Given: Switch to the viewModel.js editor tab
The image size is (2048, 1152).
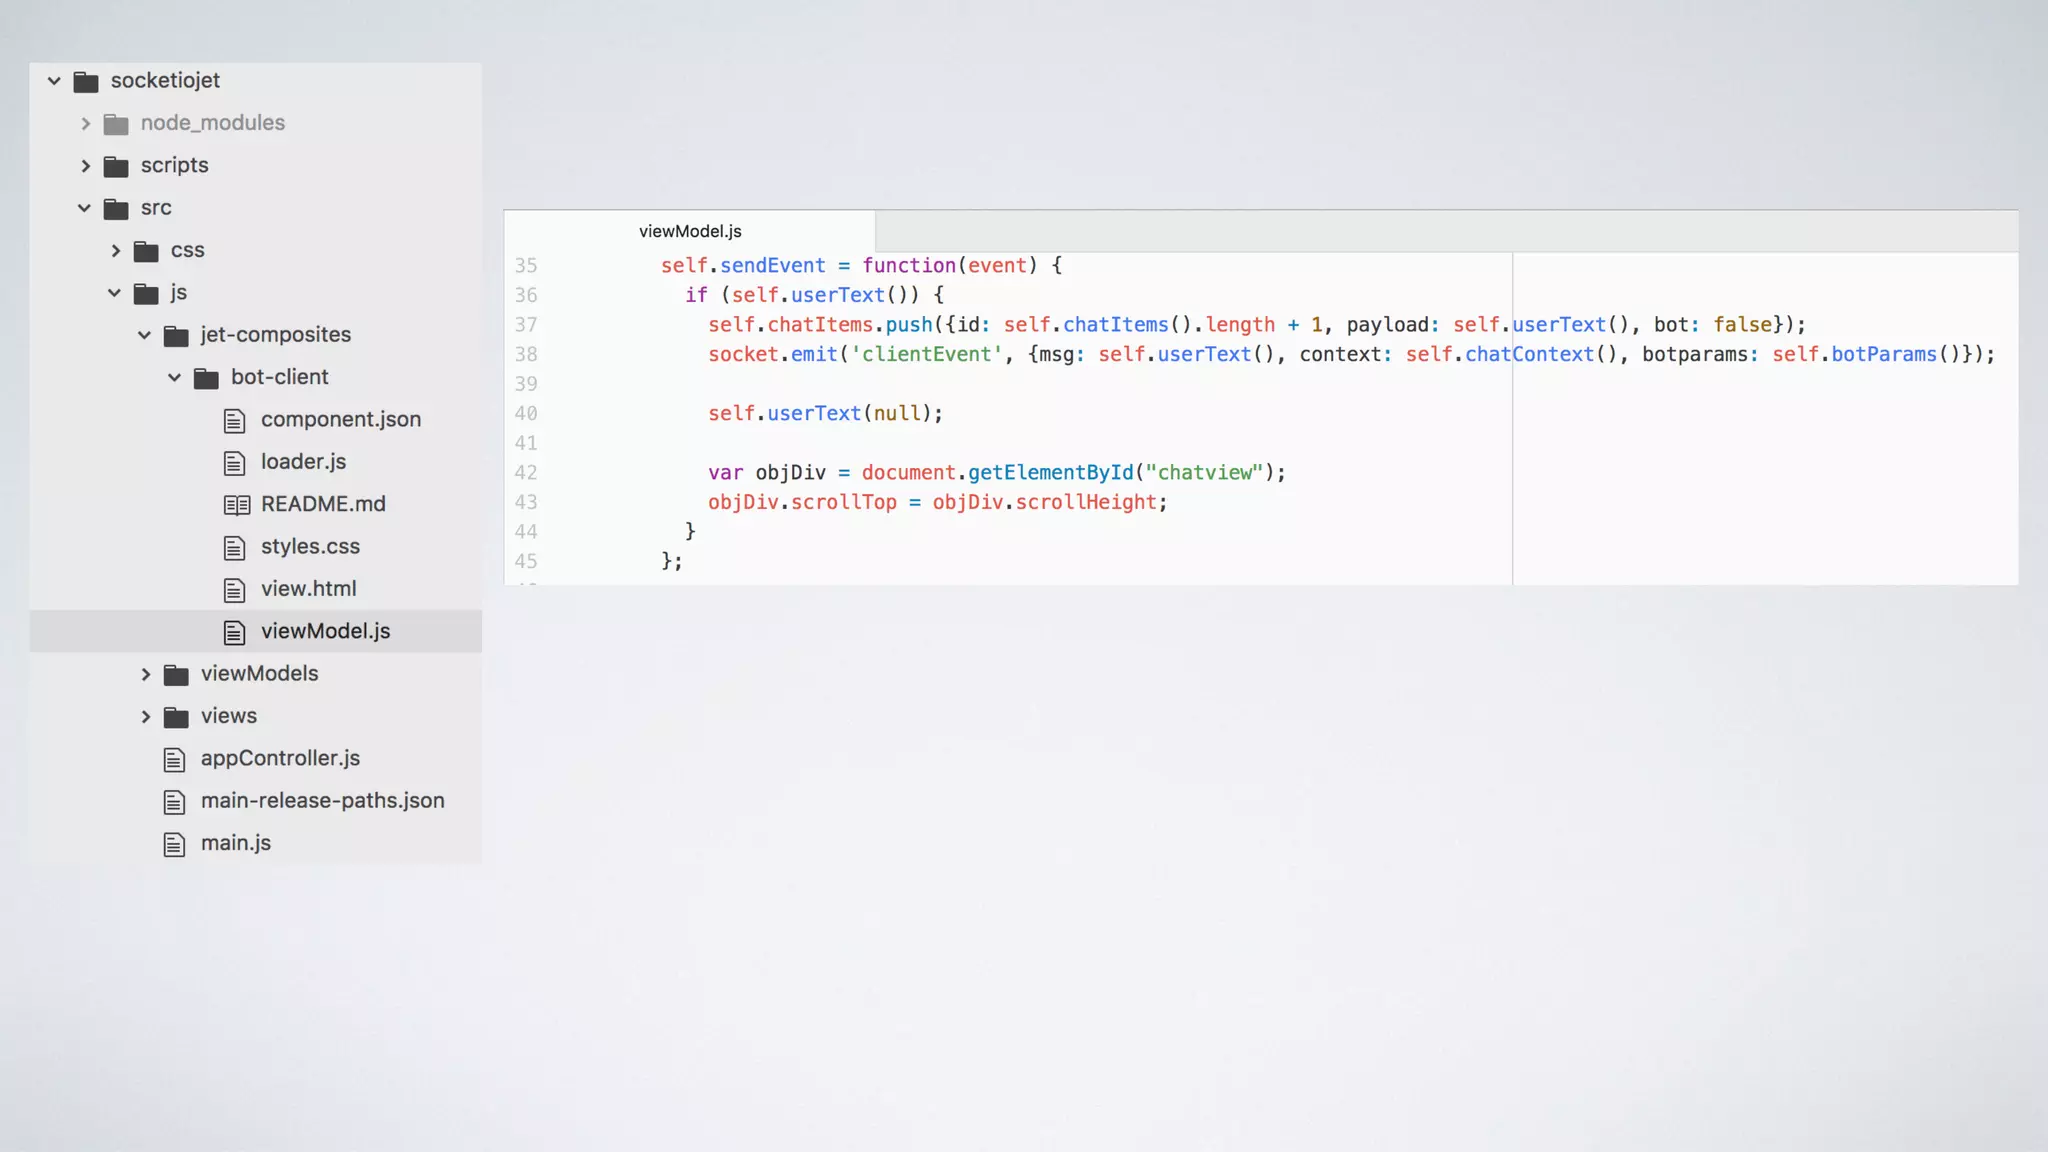Looking at the screenshot, I should coord(690,231).
